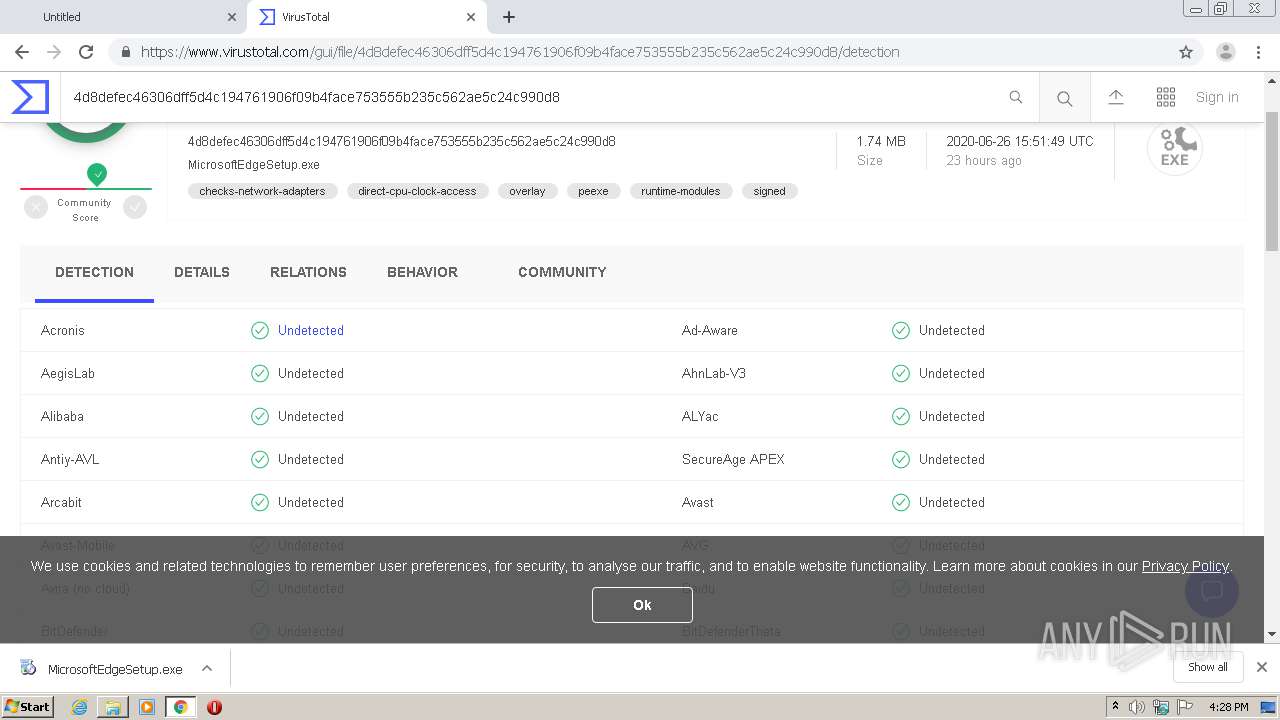Click the direct-cpu-clock-access tag
Screen dimensions: 1280x720
(417, 191)
